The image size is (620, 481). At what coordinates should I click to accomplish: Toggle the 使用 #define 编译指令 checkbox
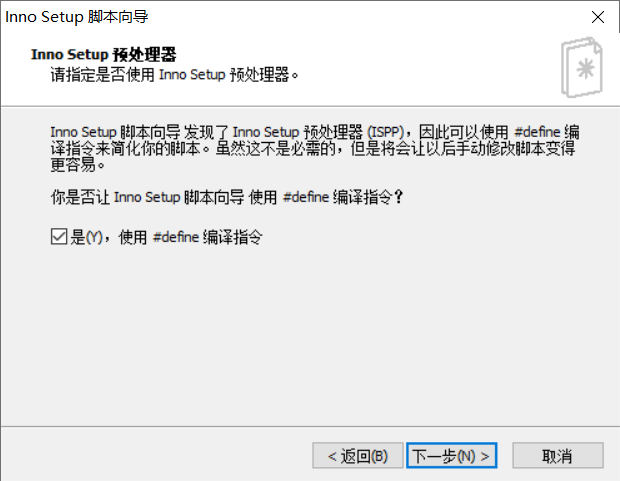pyautogui.click(x=59, y=237)
